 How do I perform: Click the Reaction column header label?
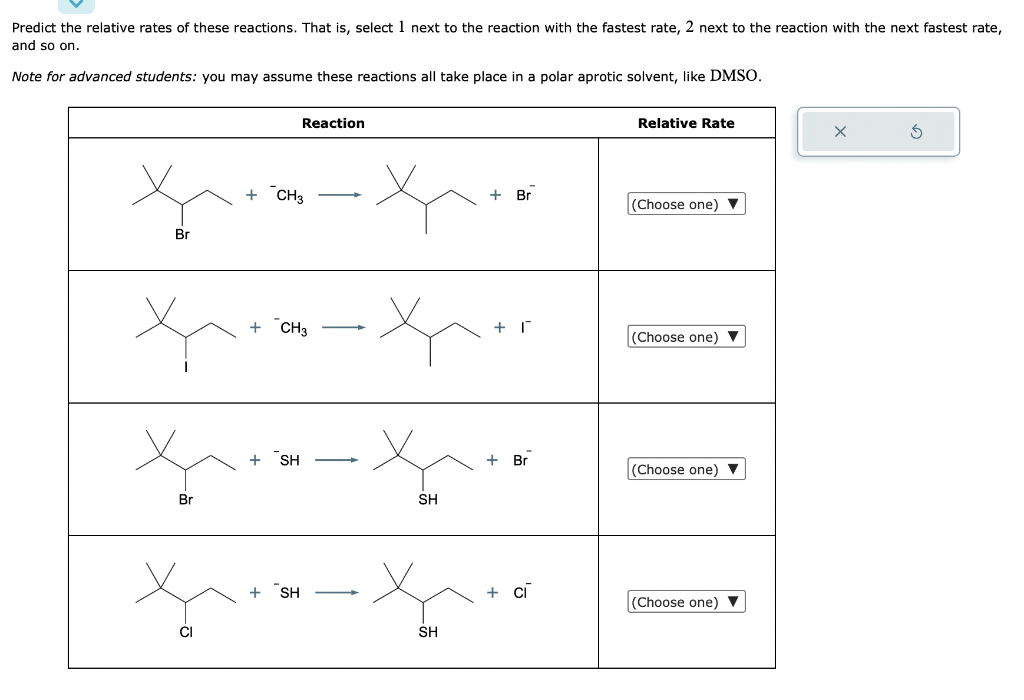point(333,123)
